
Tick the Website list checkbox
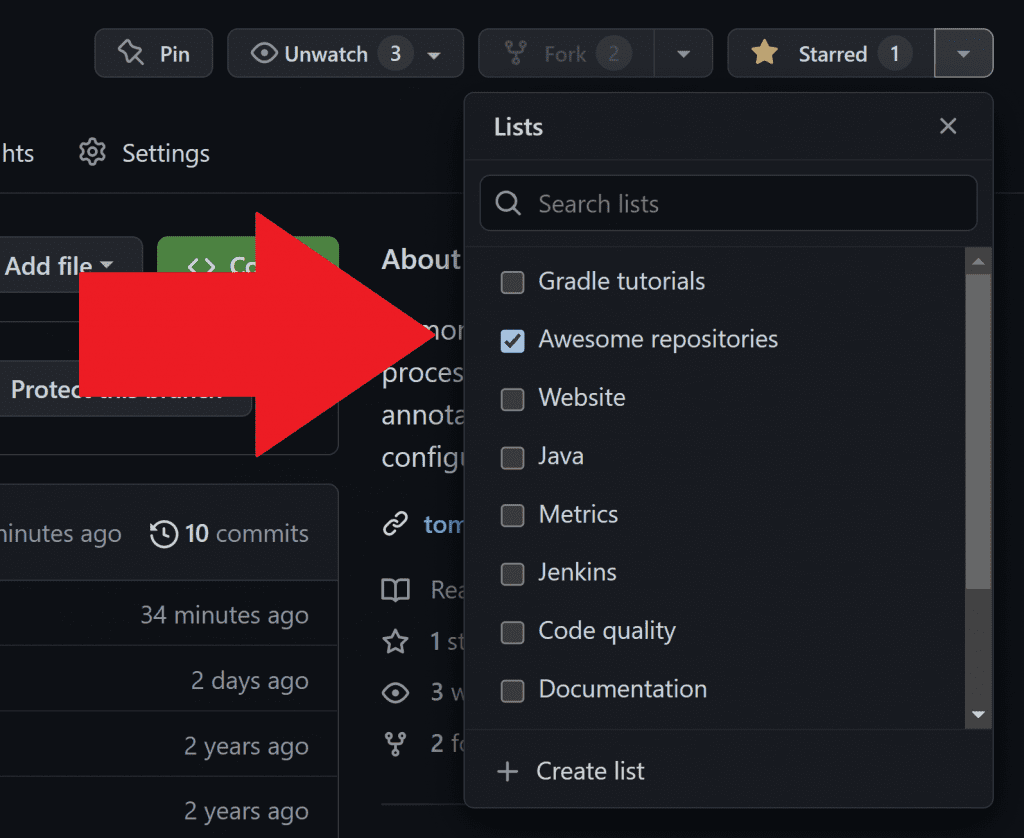point(512,399)
